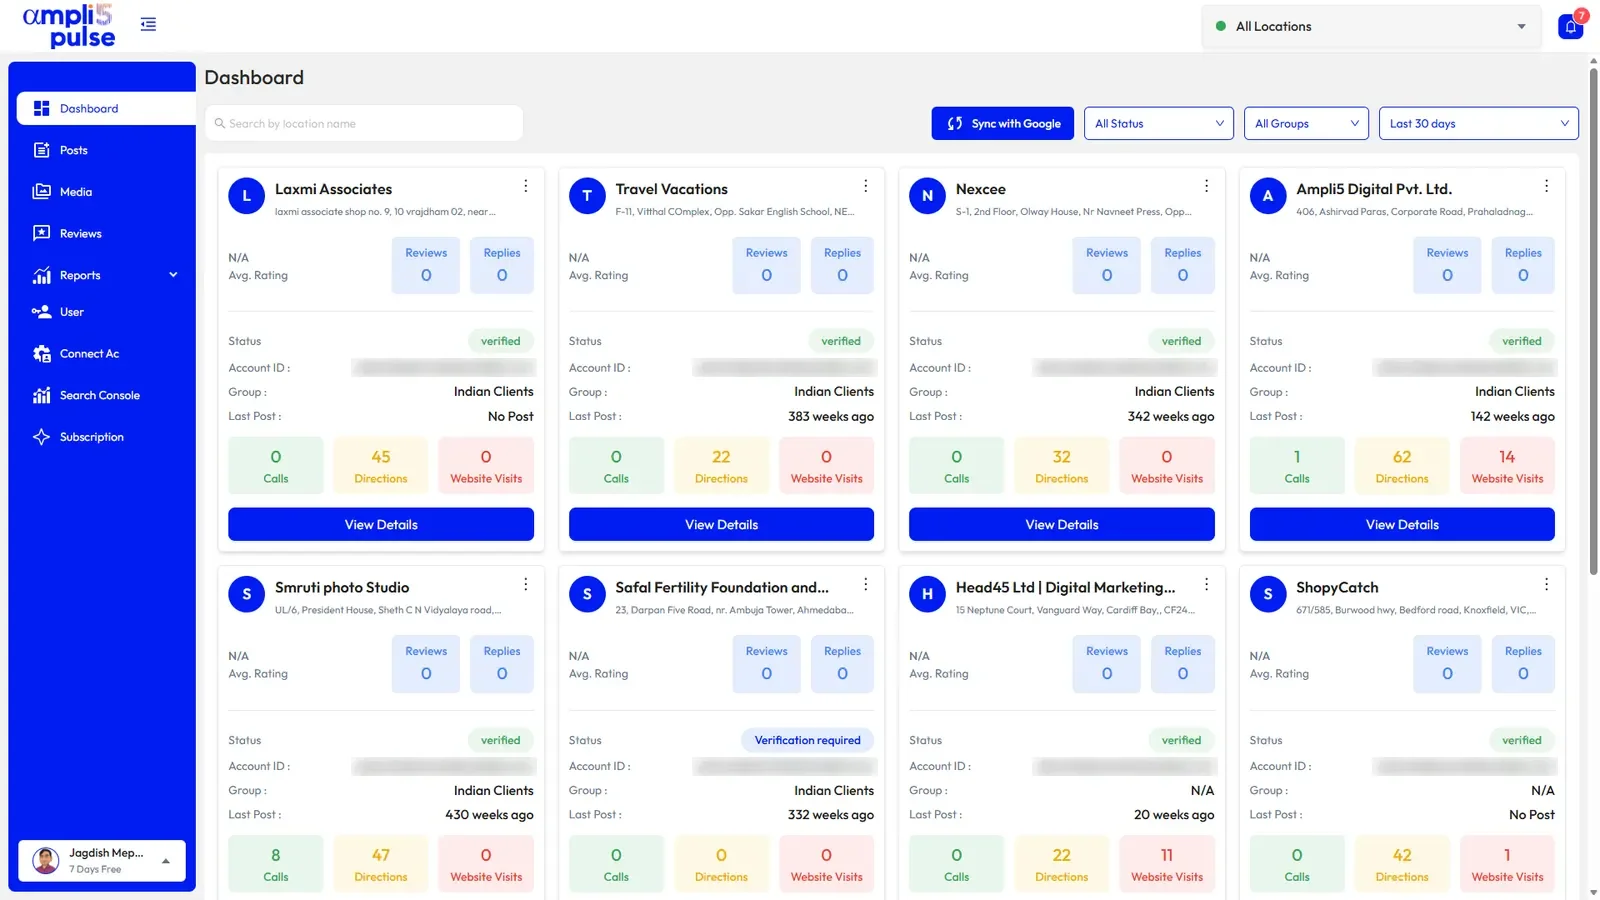Open options menu for Smruti photo Studio

[525, 584]
